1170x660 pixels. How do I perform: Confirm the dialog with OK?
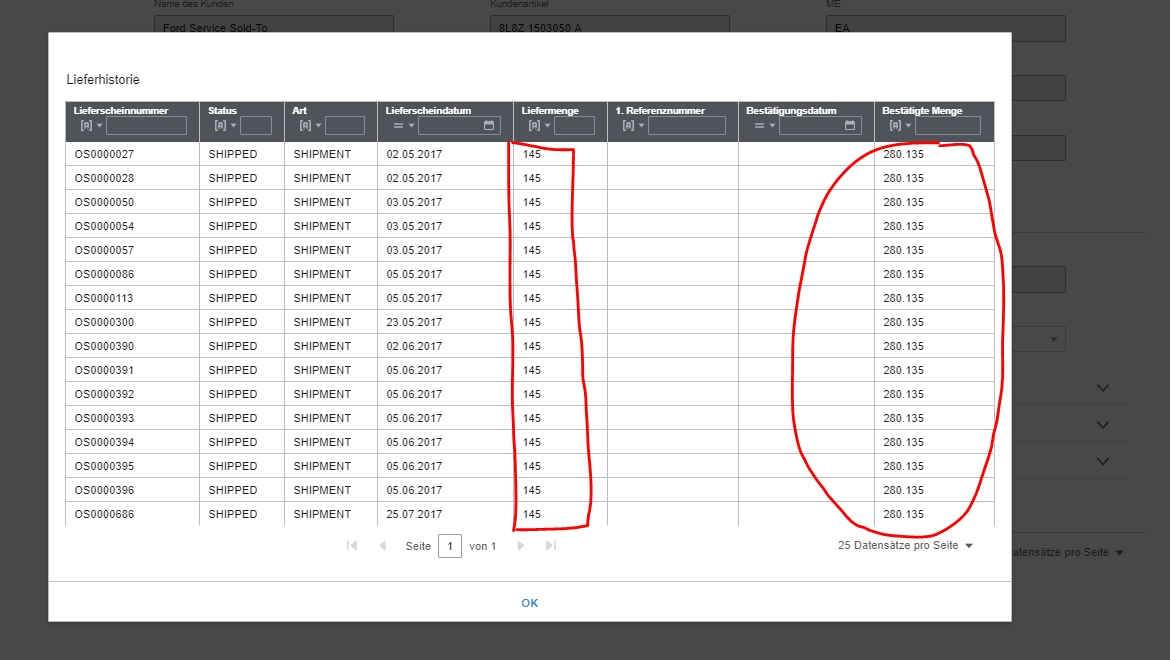(530, 603)
